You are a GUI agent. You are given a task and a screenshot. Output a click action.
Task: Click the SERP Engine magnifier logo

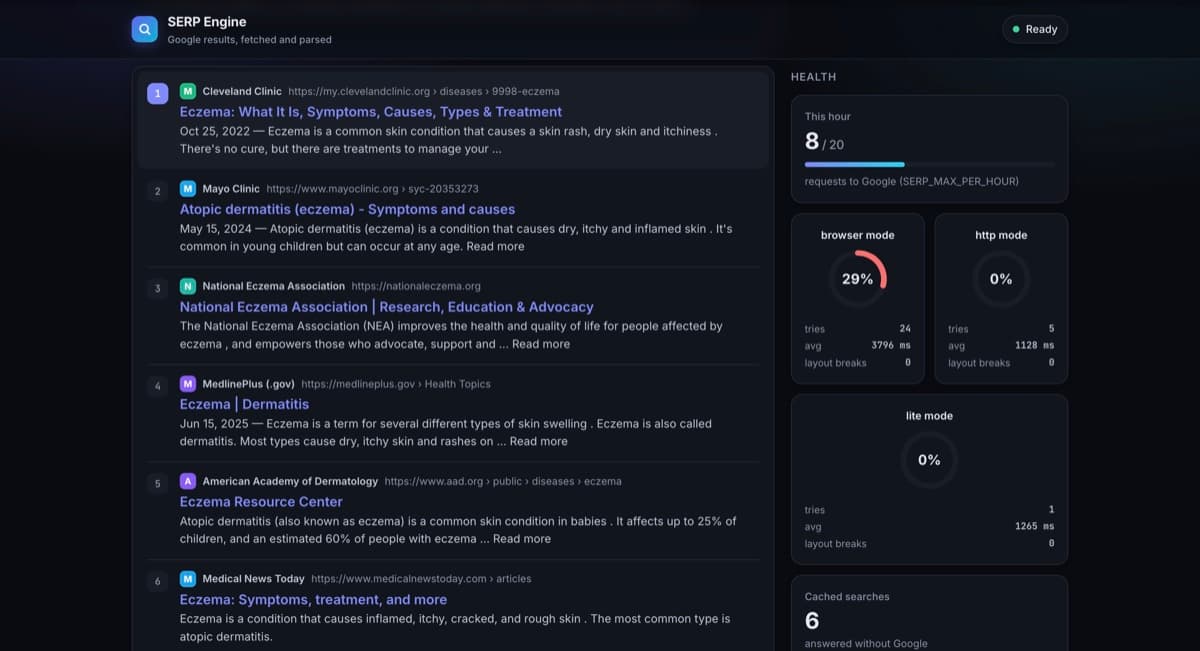click(x=145, y=29)
